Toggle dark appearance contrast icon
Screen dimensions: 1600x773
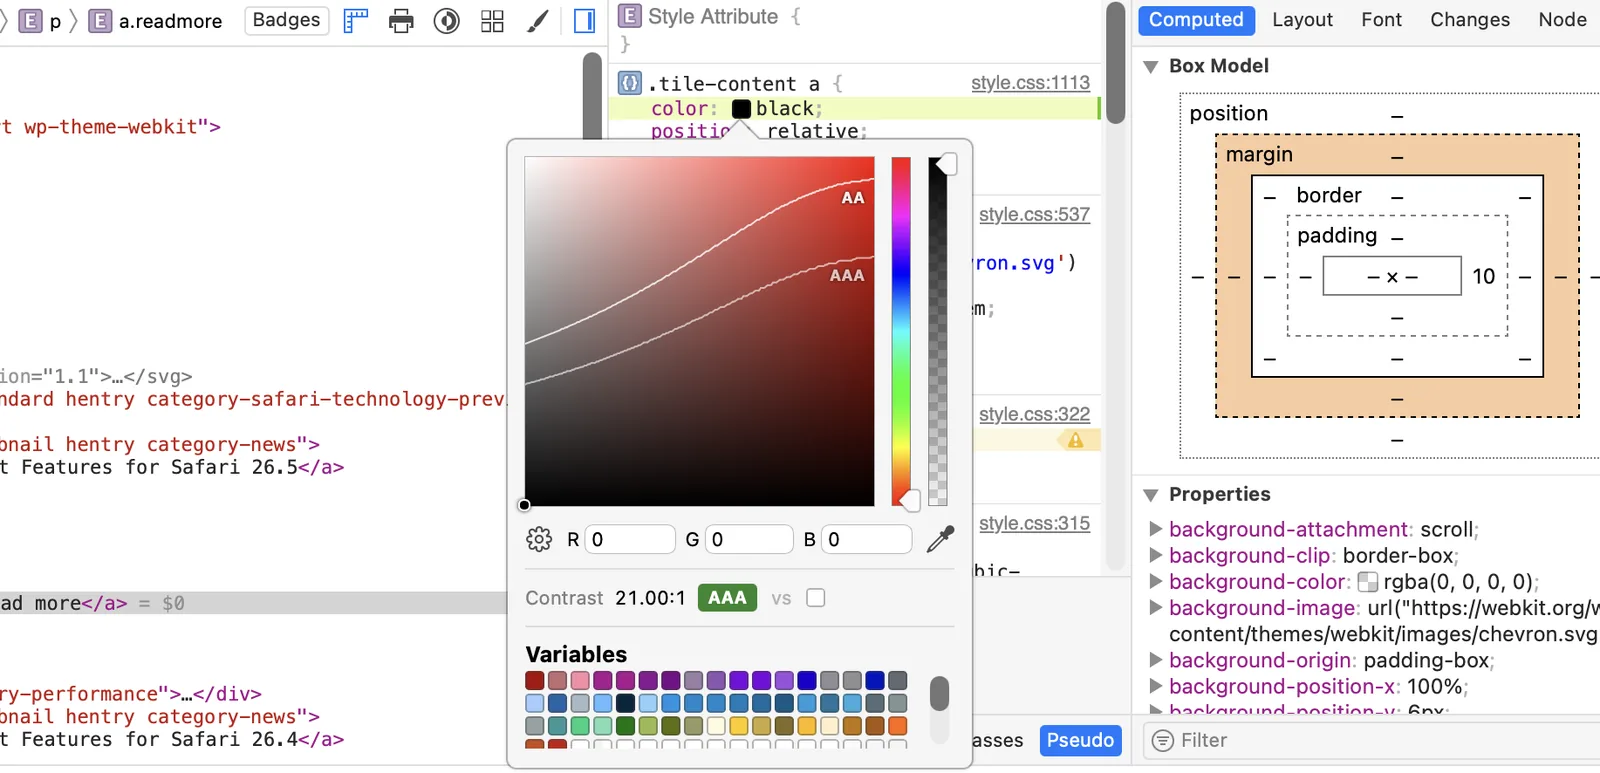click(x=446, y=20)
